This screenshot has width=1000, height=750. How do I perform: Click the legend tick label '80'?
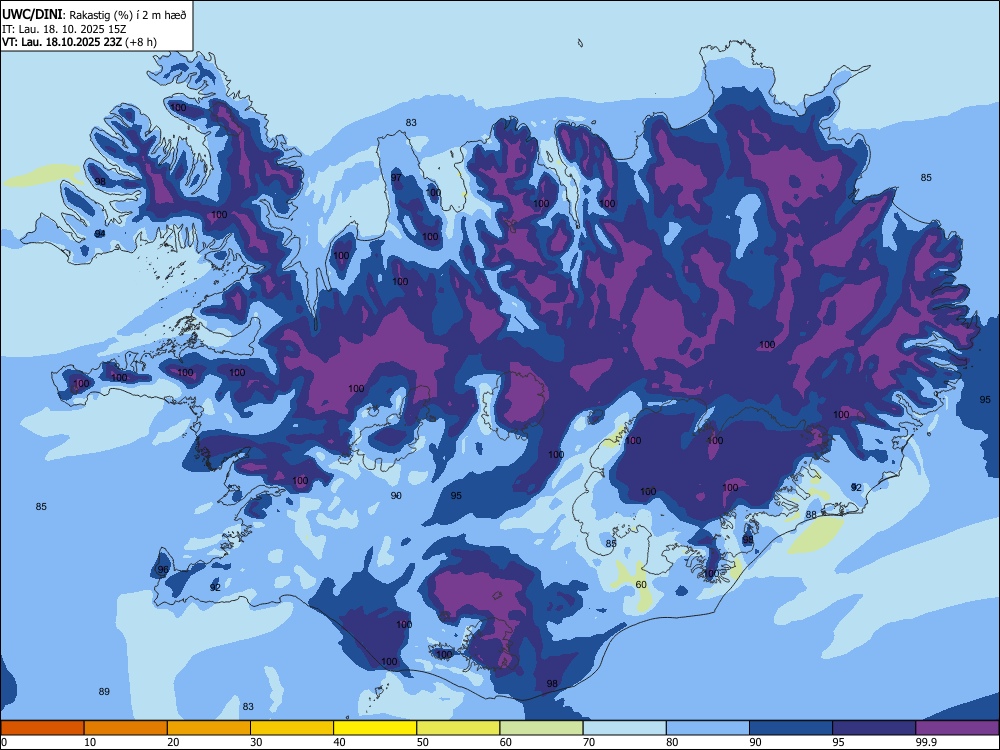[672, 742]
